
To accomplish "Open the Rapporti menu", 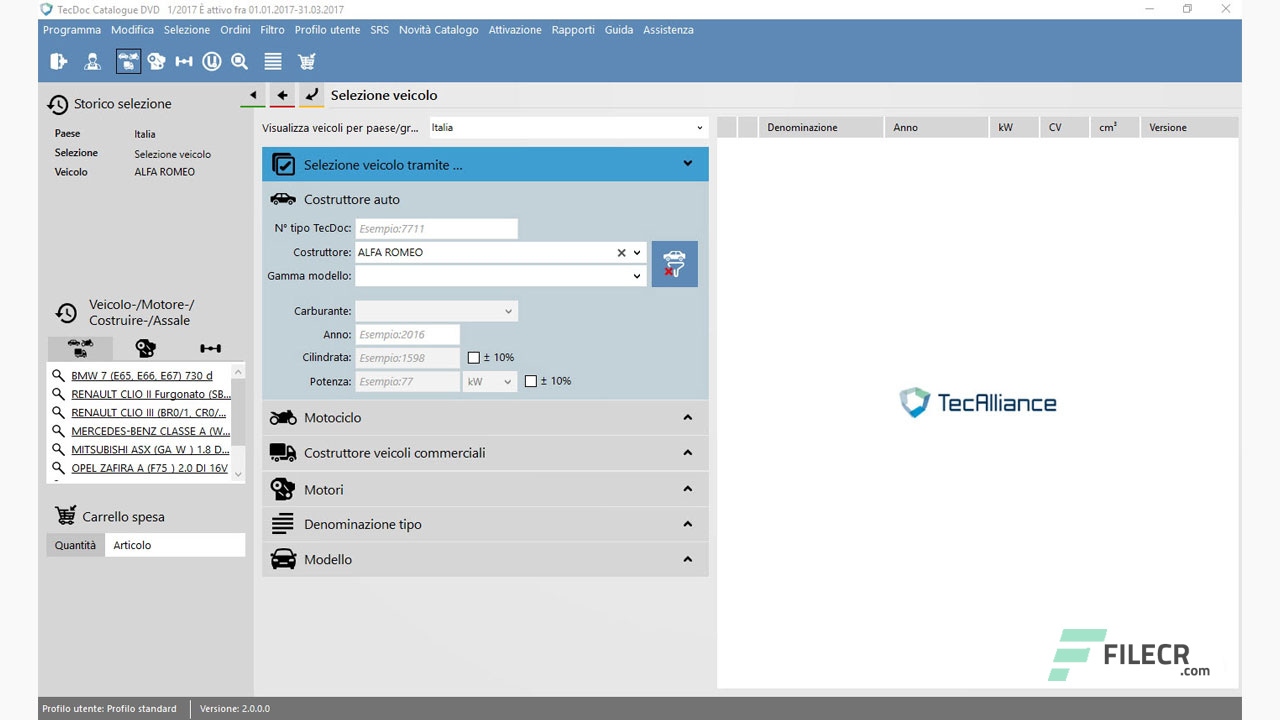I will 573,30.
